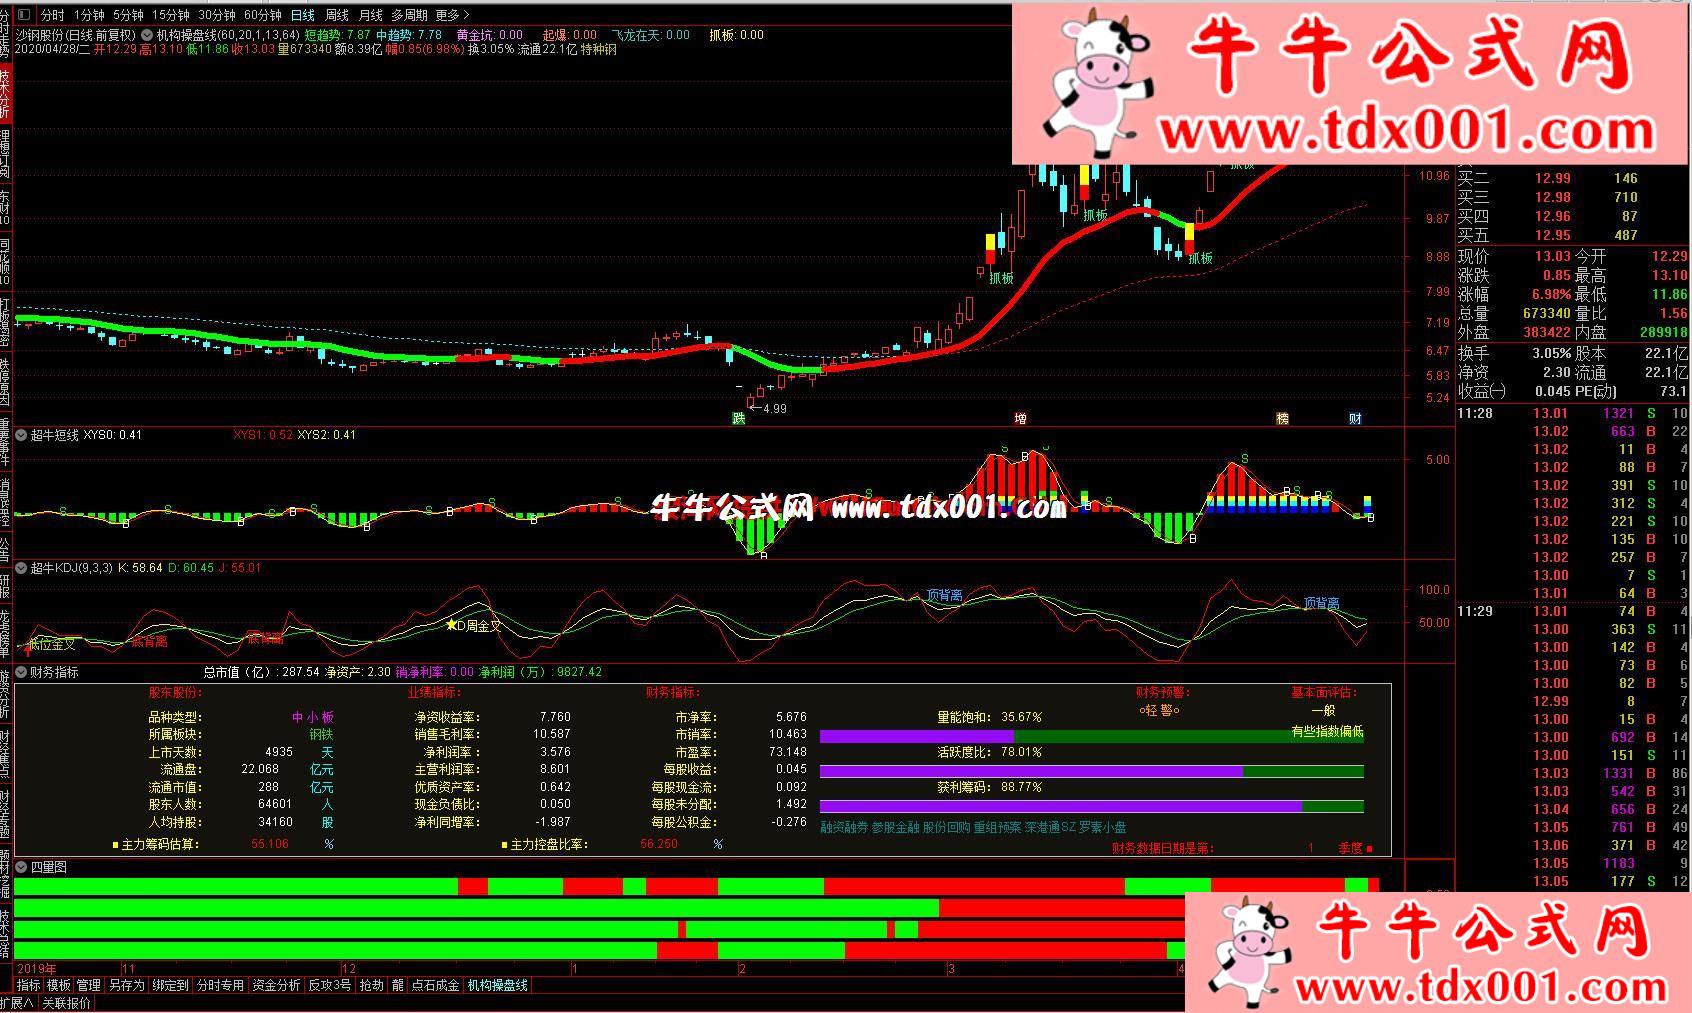This screenshot has width=1692, height=1013.
Task: Open the 机构操盘线 indicator settings arrow
Action: [146, 34]
